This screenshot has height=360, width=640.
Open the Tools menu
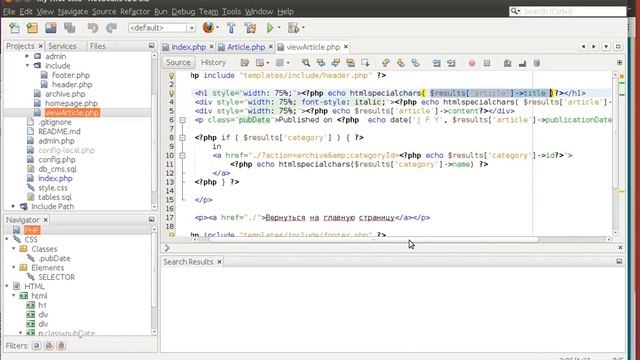pyautogui.click(x=231, y=11)
